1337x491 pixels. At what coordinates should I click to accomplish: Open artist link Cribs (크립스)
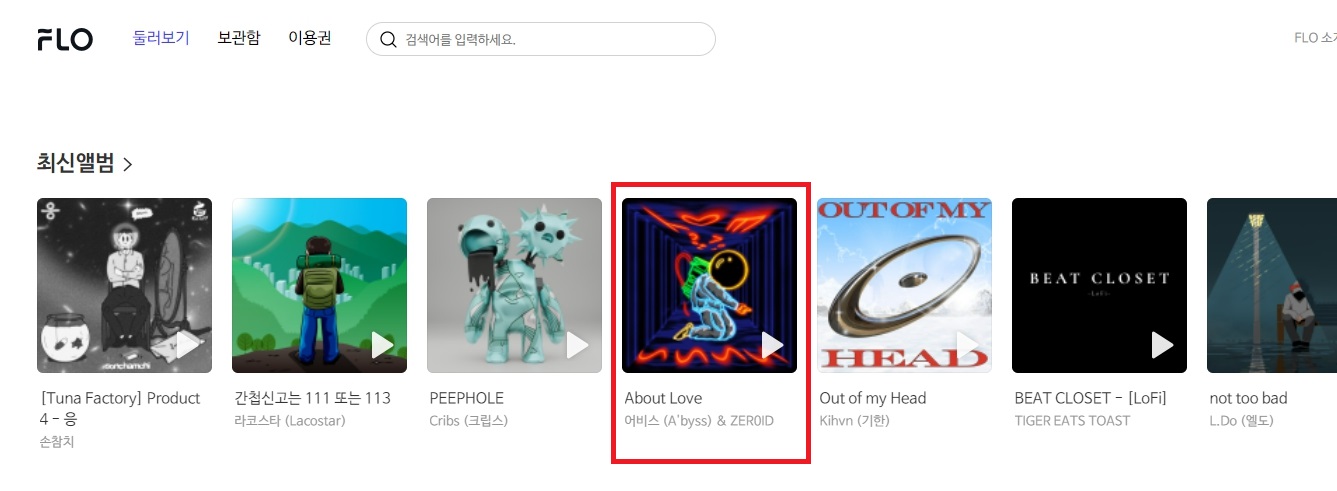pos(468,421)
